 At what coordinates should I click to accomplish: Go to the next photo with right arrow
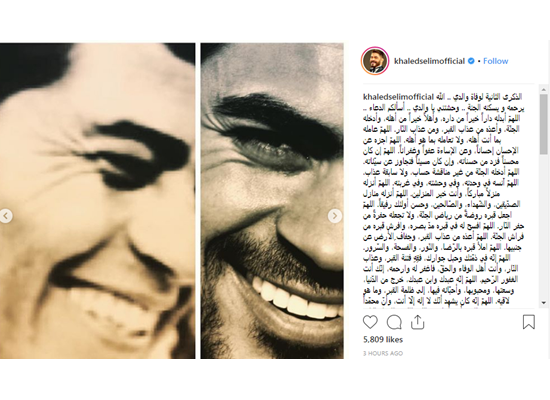tap(335, 216)
